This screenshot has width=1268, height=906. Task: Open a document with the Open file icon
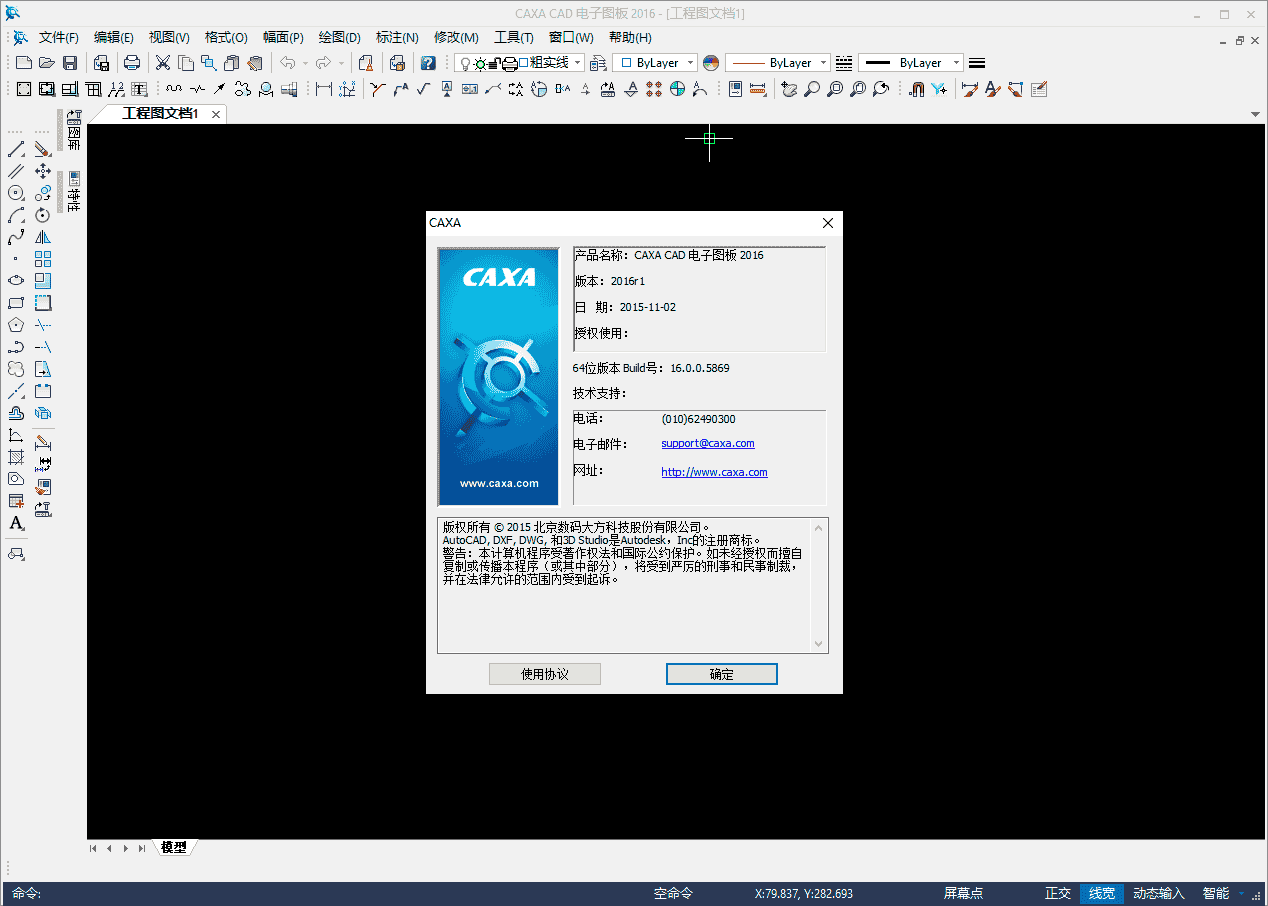pyautogui.click(x=47, y=62)
